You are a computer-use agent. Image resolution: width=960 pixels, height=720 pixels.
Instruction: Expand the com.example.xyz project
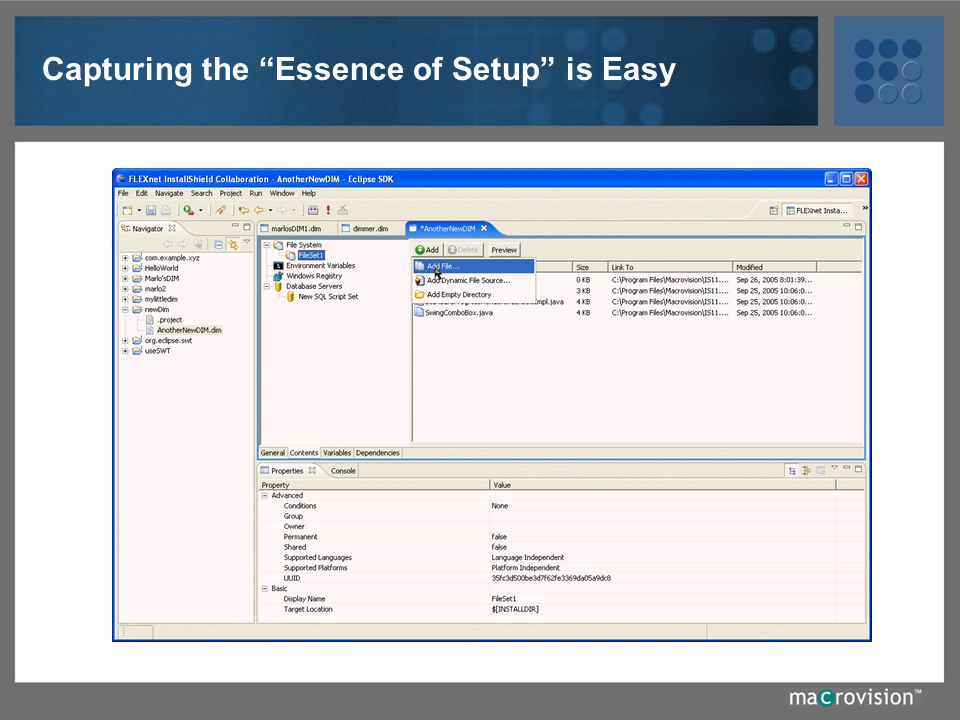tap(125, 258)
